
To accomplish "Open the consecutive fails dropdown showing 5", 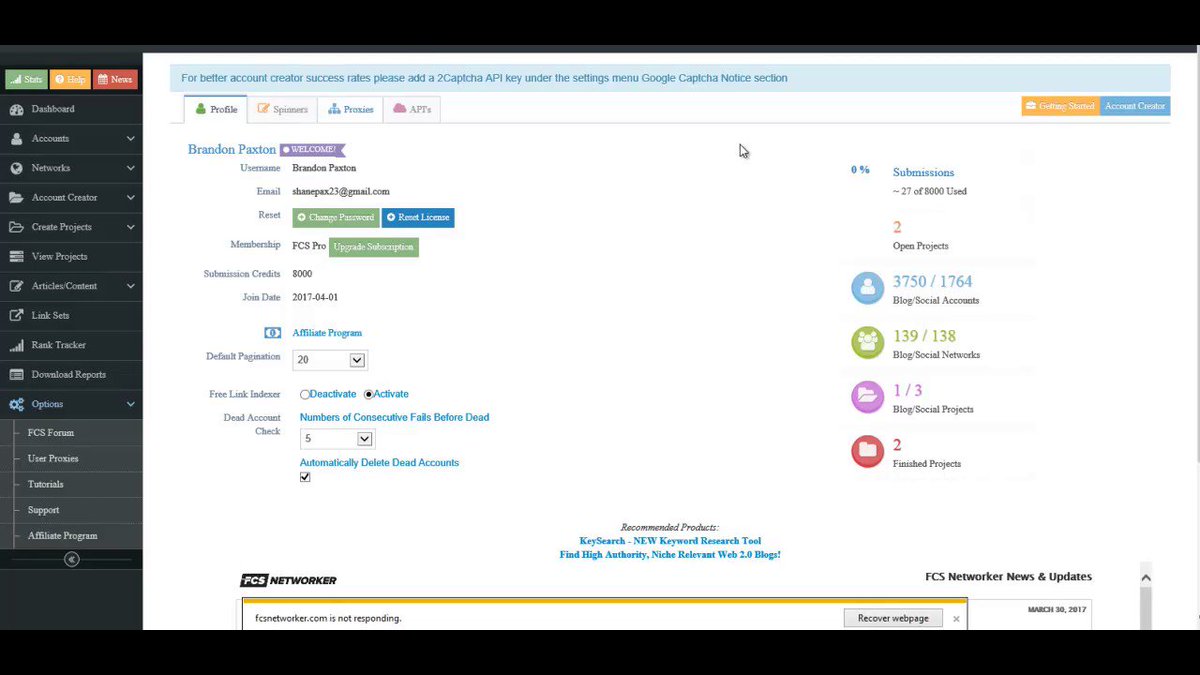I will click(337, 439).
